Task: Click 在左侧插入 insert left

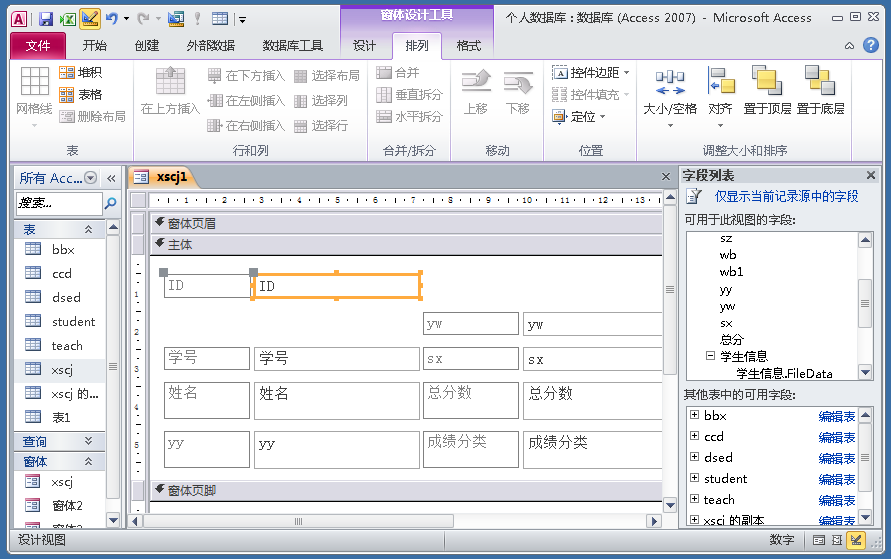Action: tap(246, 101)
